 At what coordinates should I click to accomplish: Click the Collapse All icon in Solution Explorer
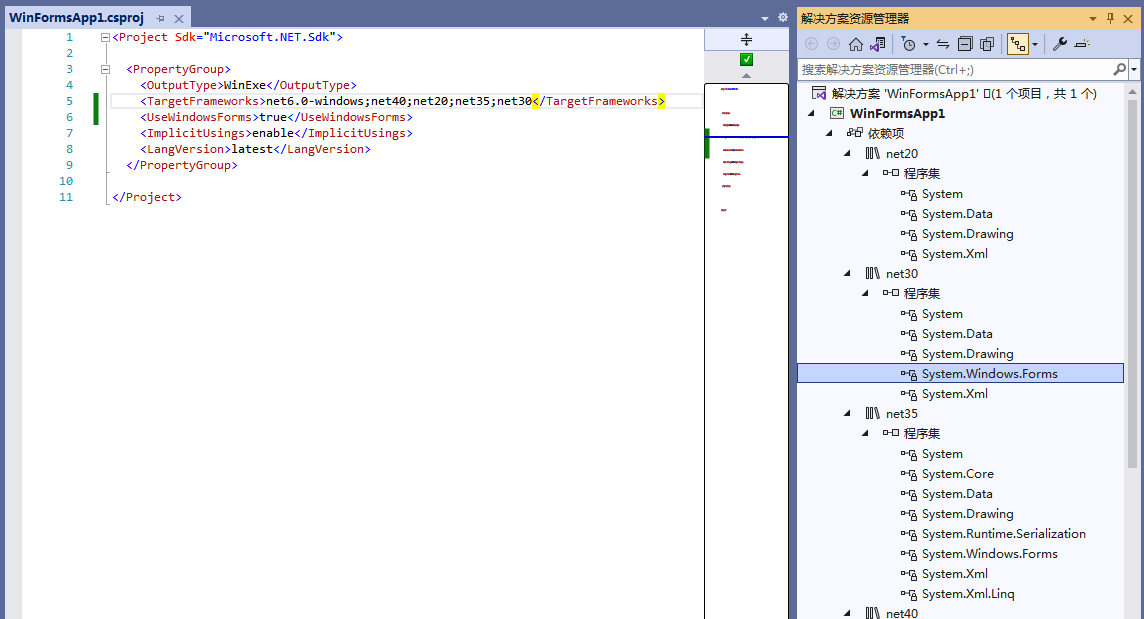pyautogui.click(x=965, y=43)
